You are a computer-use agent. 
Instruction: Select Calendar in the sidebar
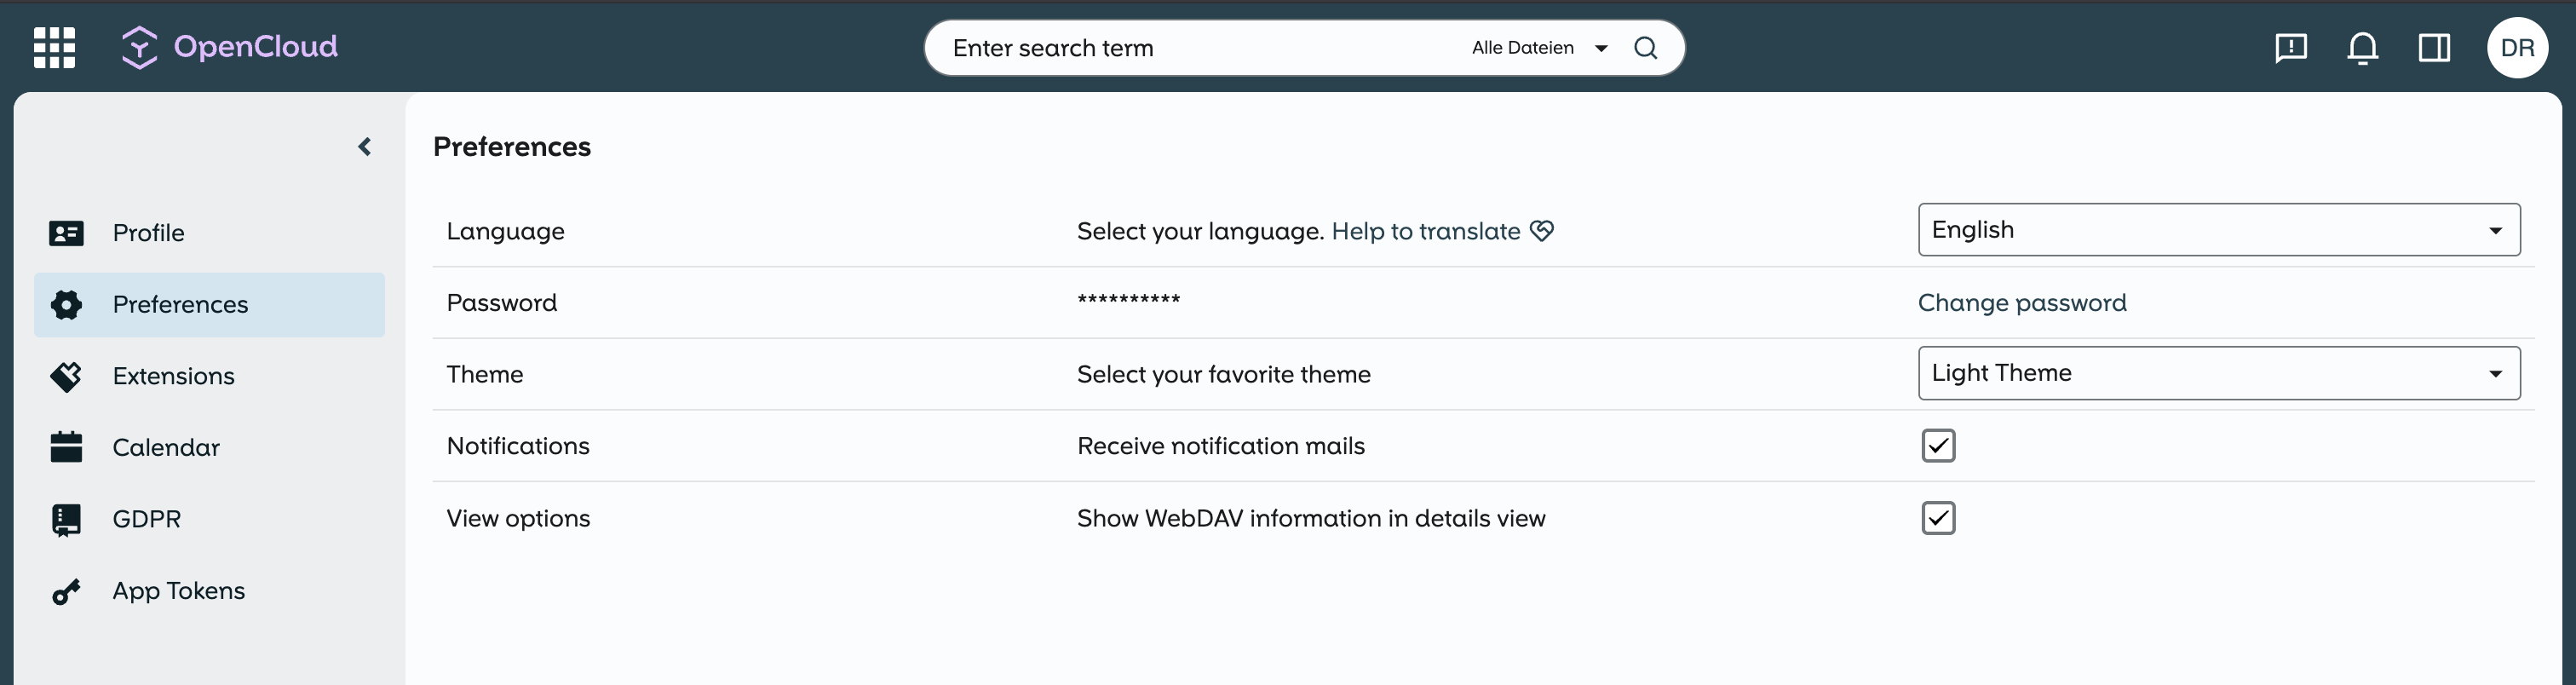[x=166, y=447]
